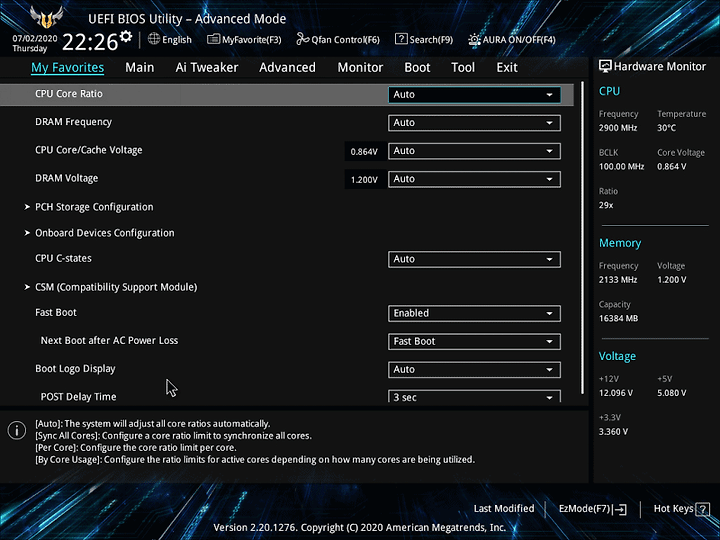This screenshot has width=720, height=540.
Task: Open the Tool tab
Action: coord(463,68)
